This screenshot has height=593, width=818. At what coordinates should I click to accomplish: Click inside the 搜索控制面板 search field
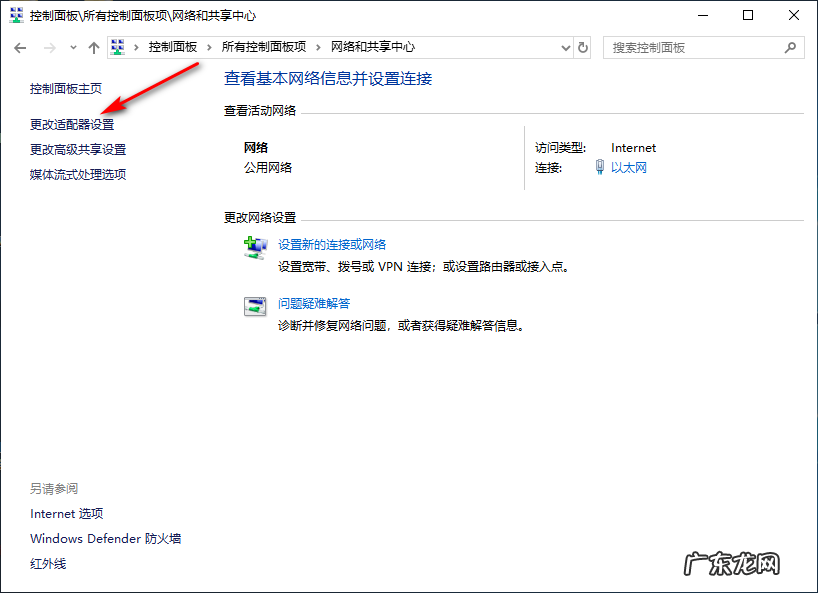[x=690, y=47]
